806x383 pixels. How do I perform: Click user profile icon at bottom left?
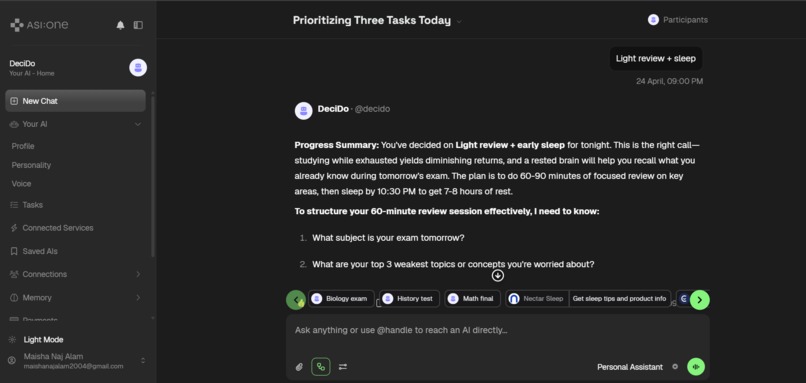(x=12, y=360)
